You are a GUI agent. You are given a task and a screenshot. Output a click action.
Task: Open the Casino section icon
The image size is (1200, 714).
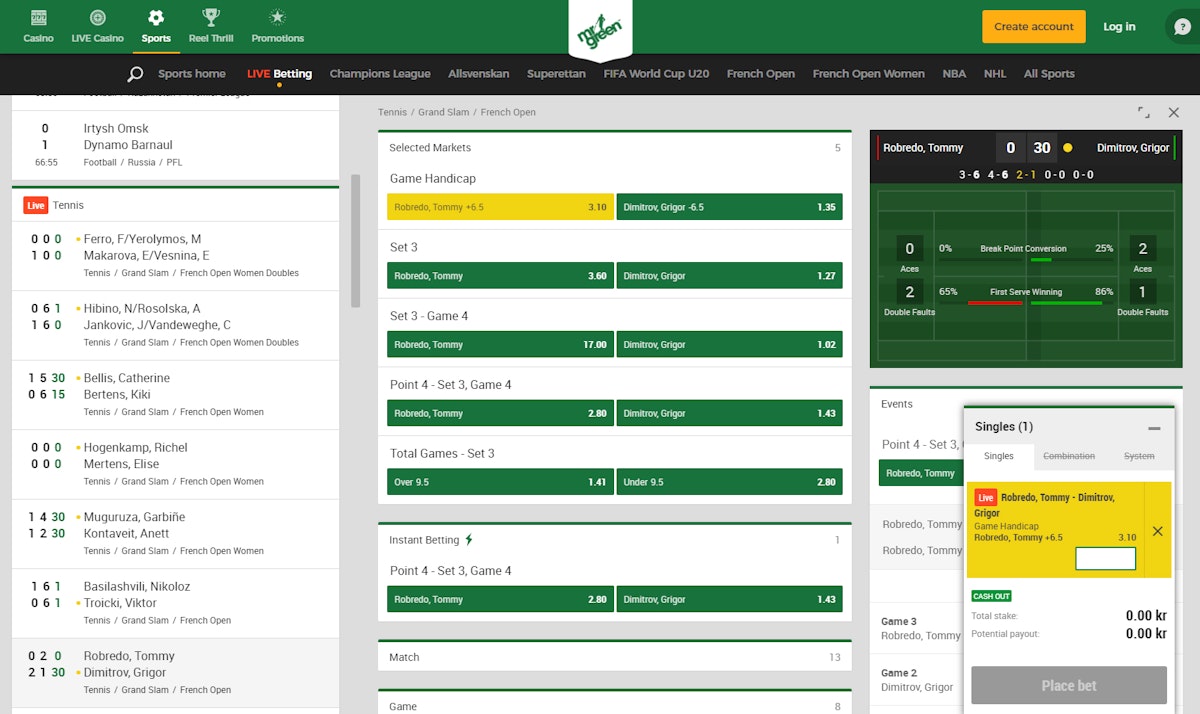(x=38, y=18)
